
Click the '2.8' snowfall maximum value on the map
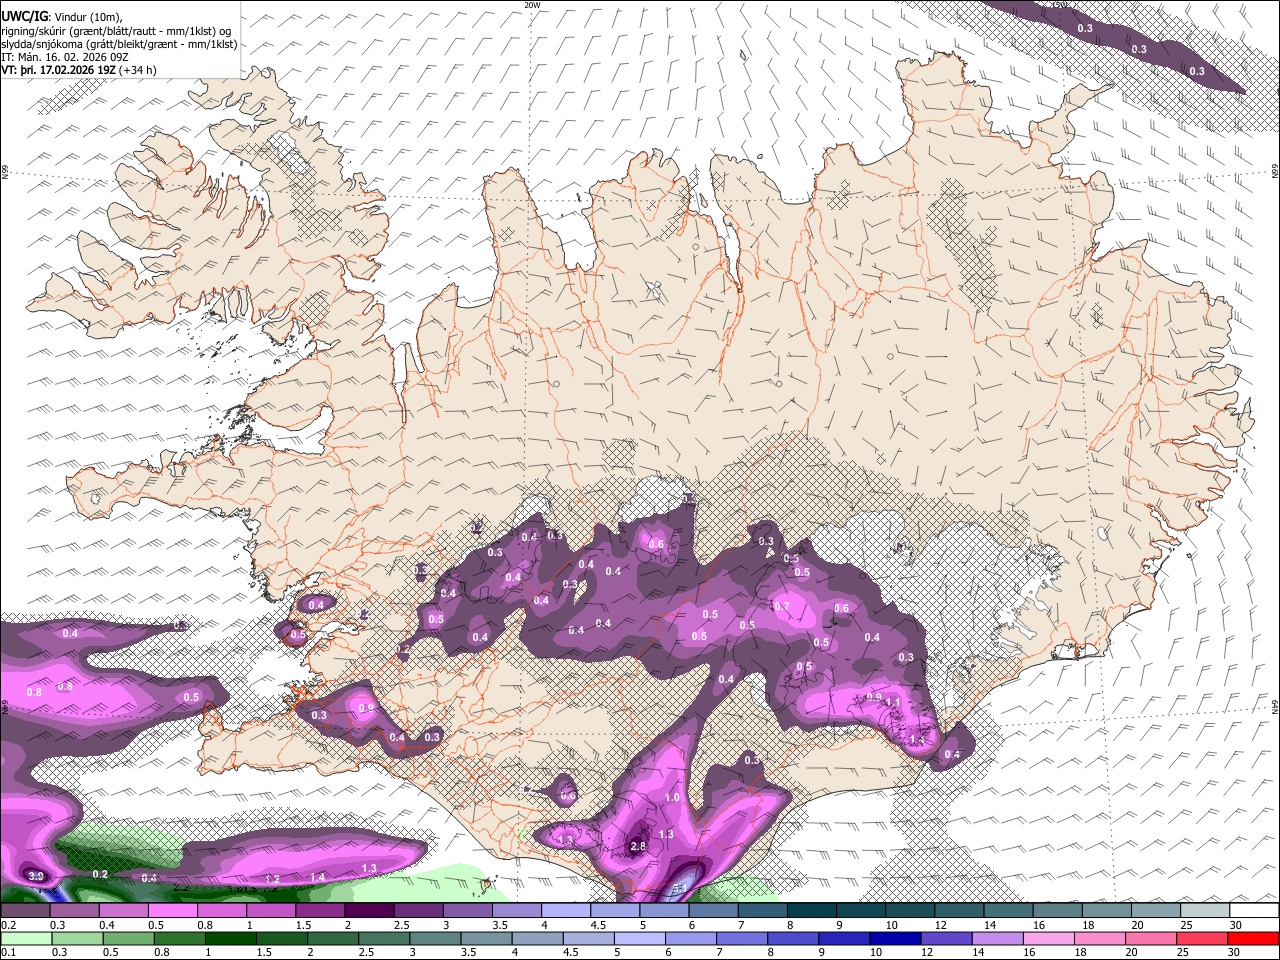tap(639, 847)
